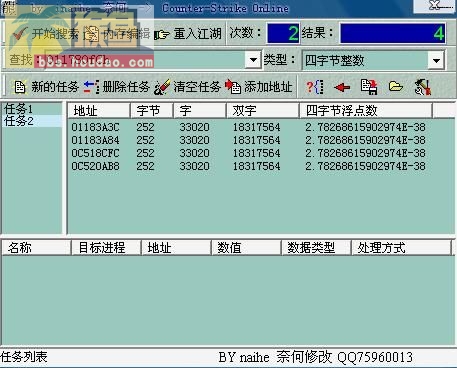Viewport: 457px width, 368px height.
Task: Clear all tasks with 清空任务
Action: [187, 87]
